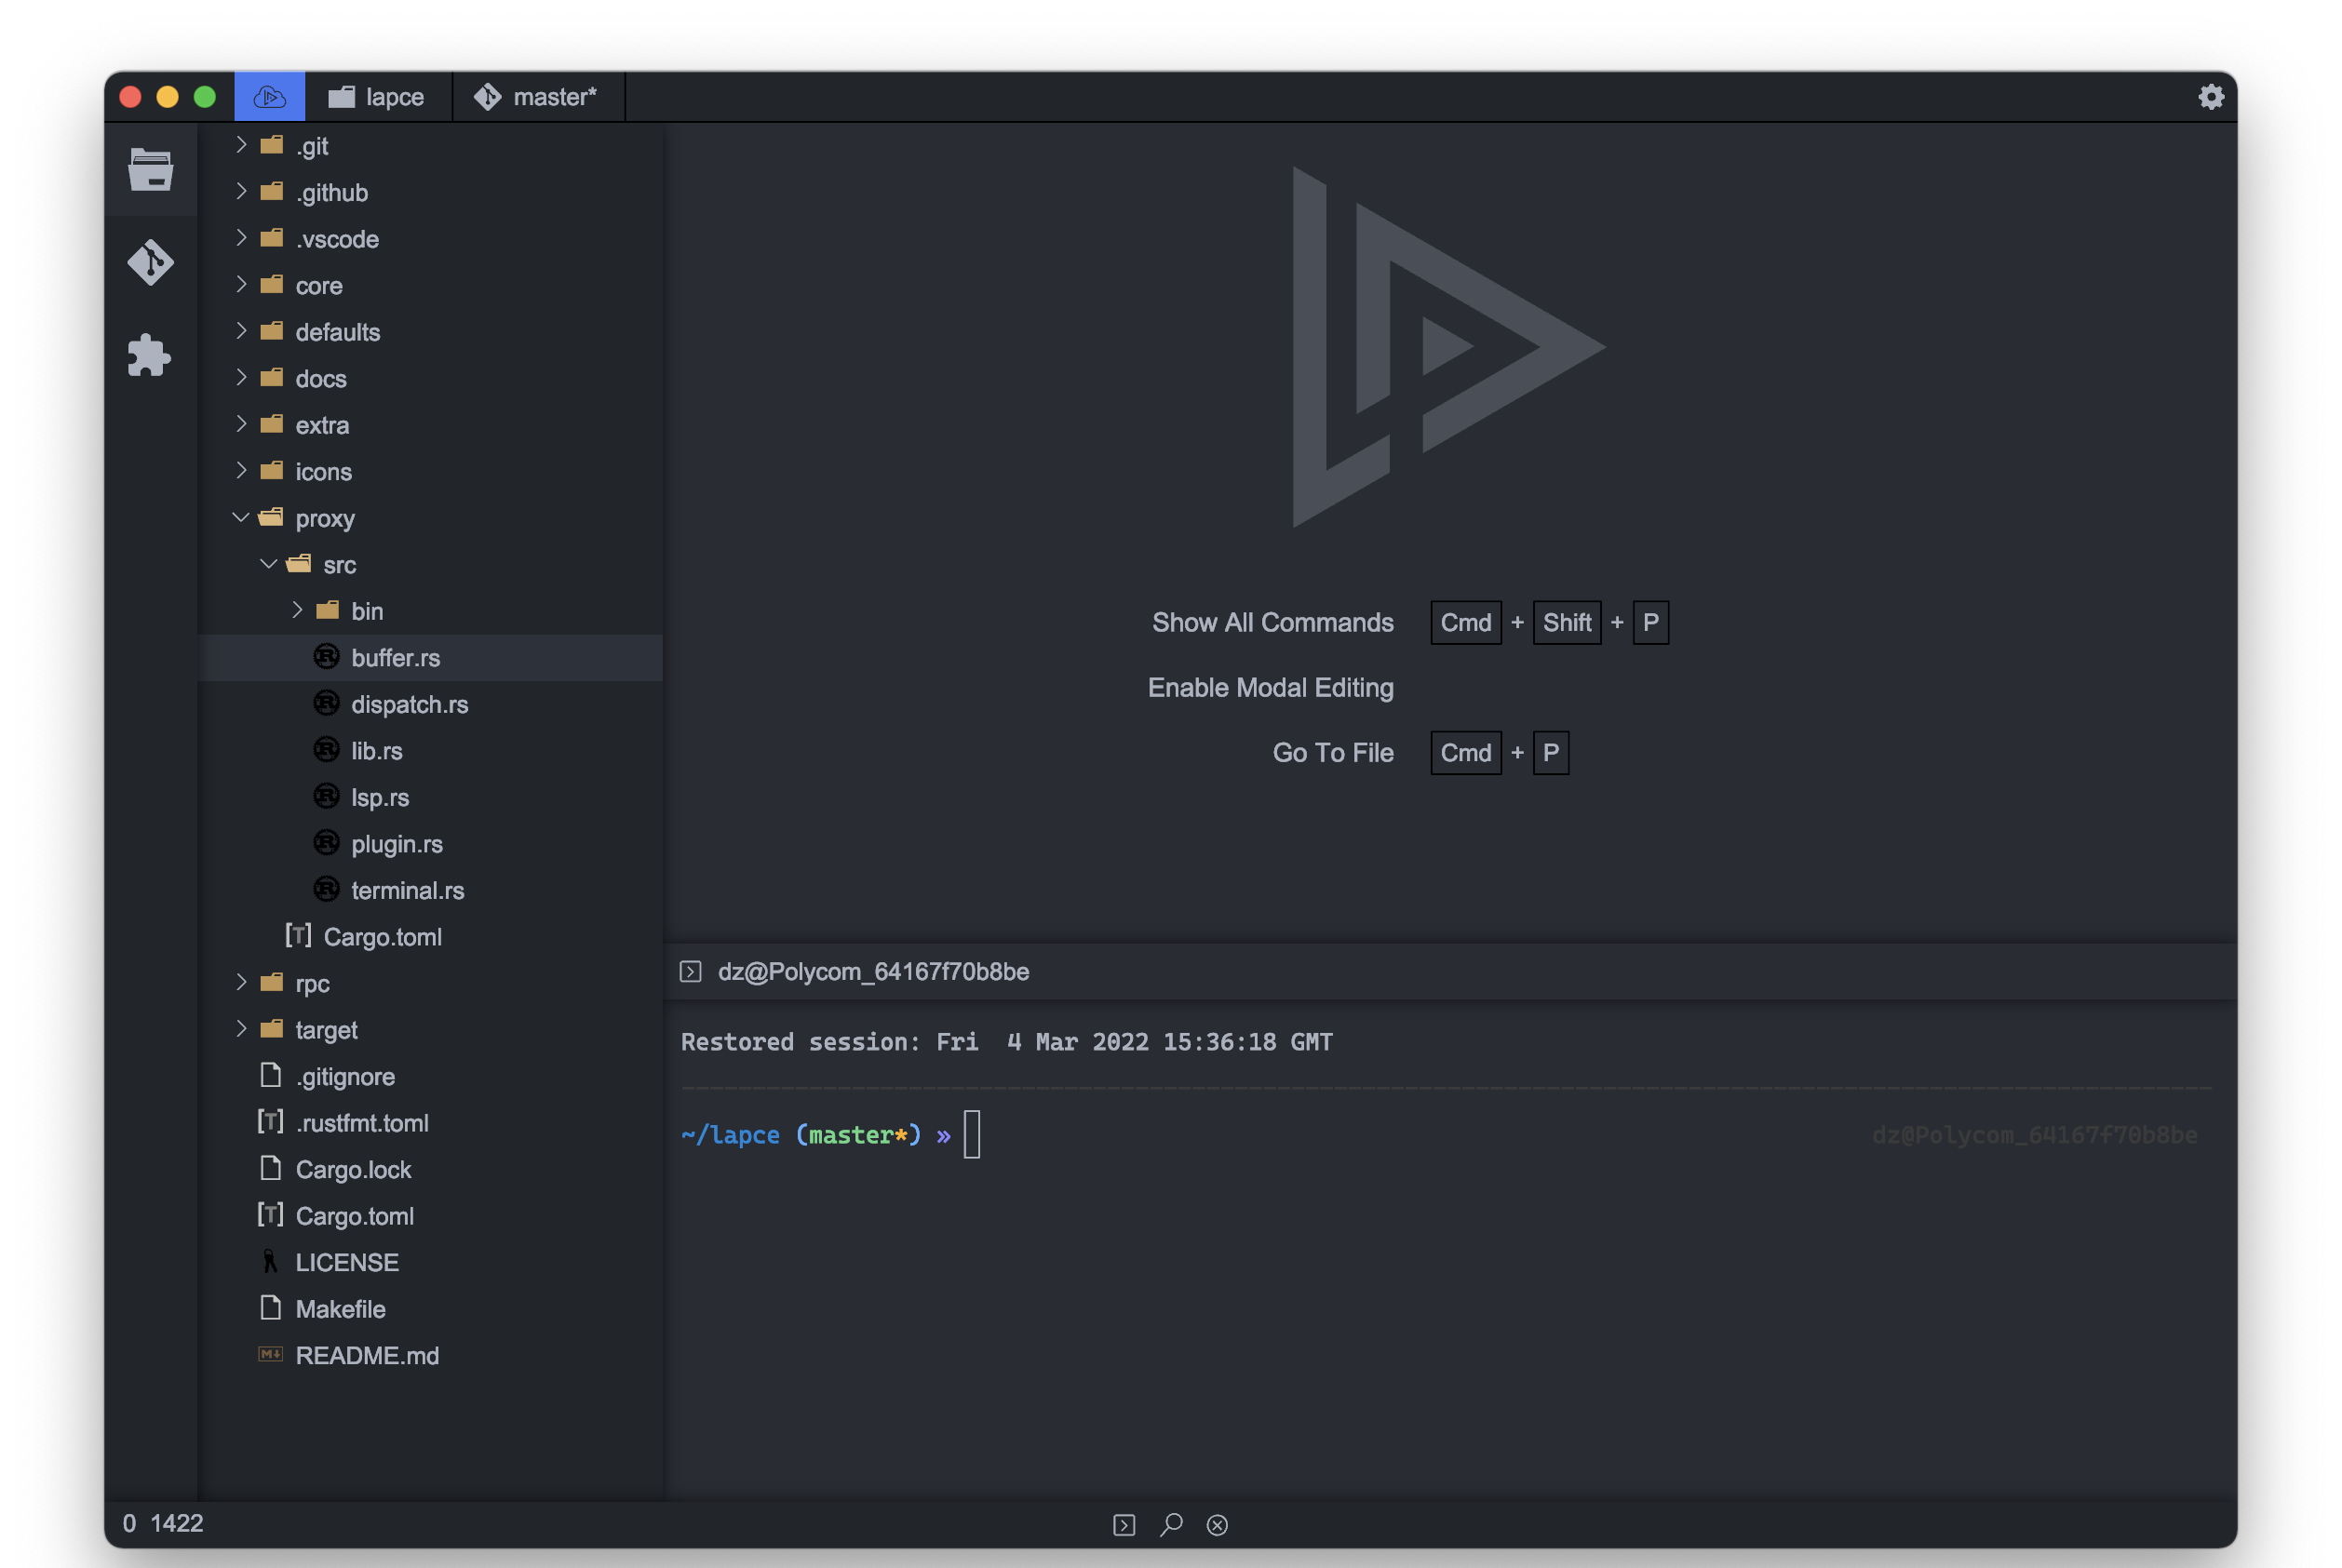
Task: Click the Rust icon of buffer.rs
Action: (326, 656)
